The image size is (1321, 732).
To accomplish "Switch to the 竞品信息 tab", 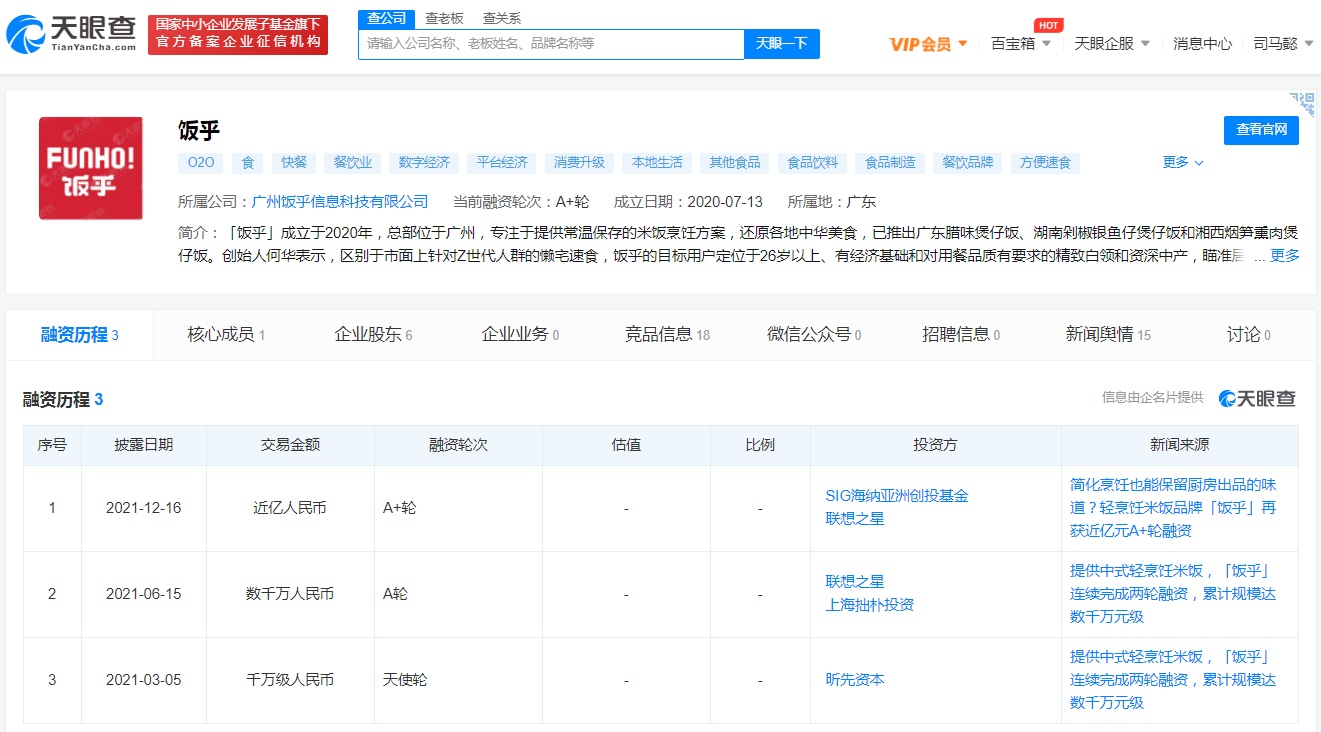I will pyautogui.click(x=667, y=335).
